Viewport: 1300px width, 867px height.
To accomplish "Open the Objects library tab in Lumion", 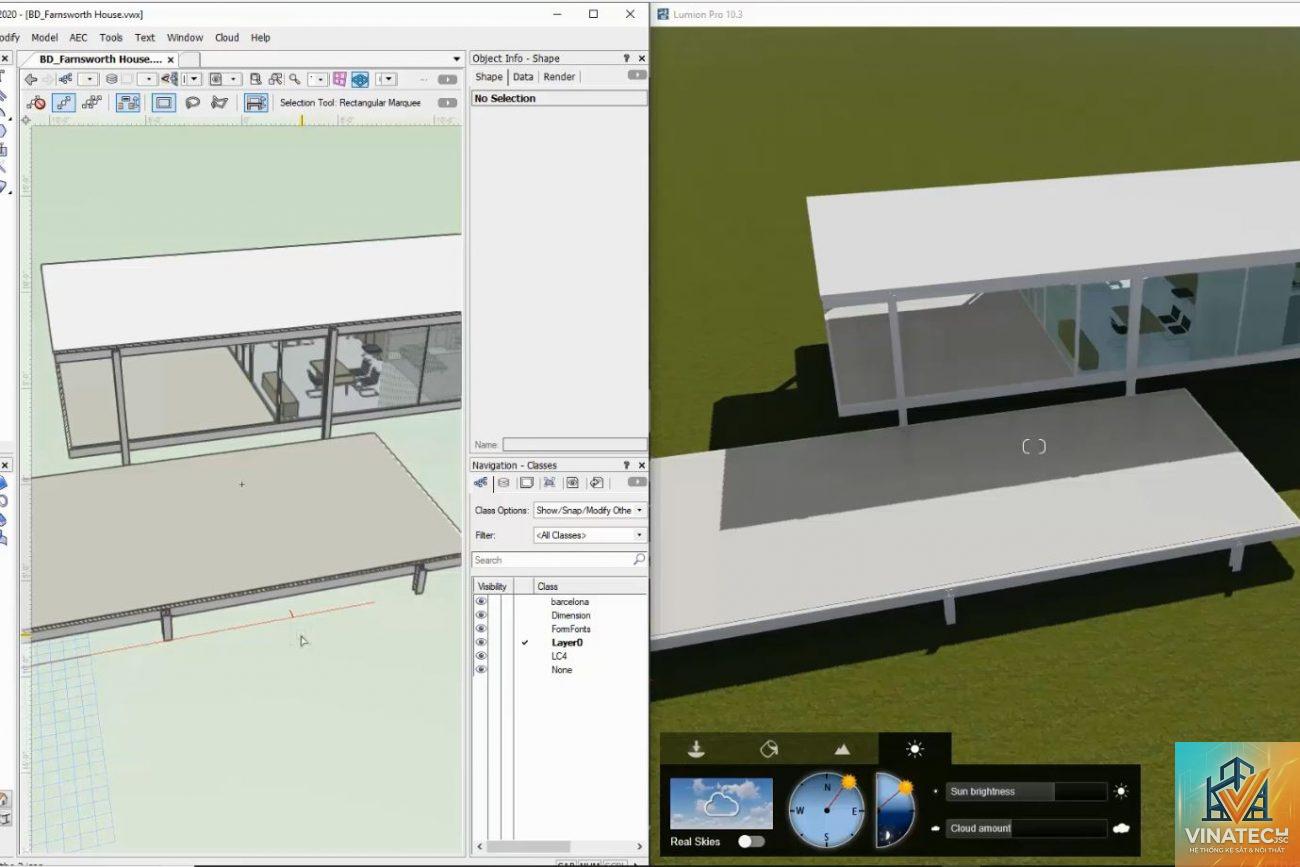I will (697, 749).
